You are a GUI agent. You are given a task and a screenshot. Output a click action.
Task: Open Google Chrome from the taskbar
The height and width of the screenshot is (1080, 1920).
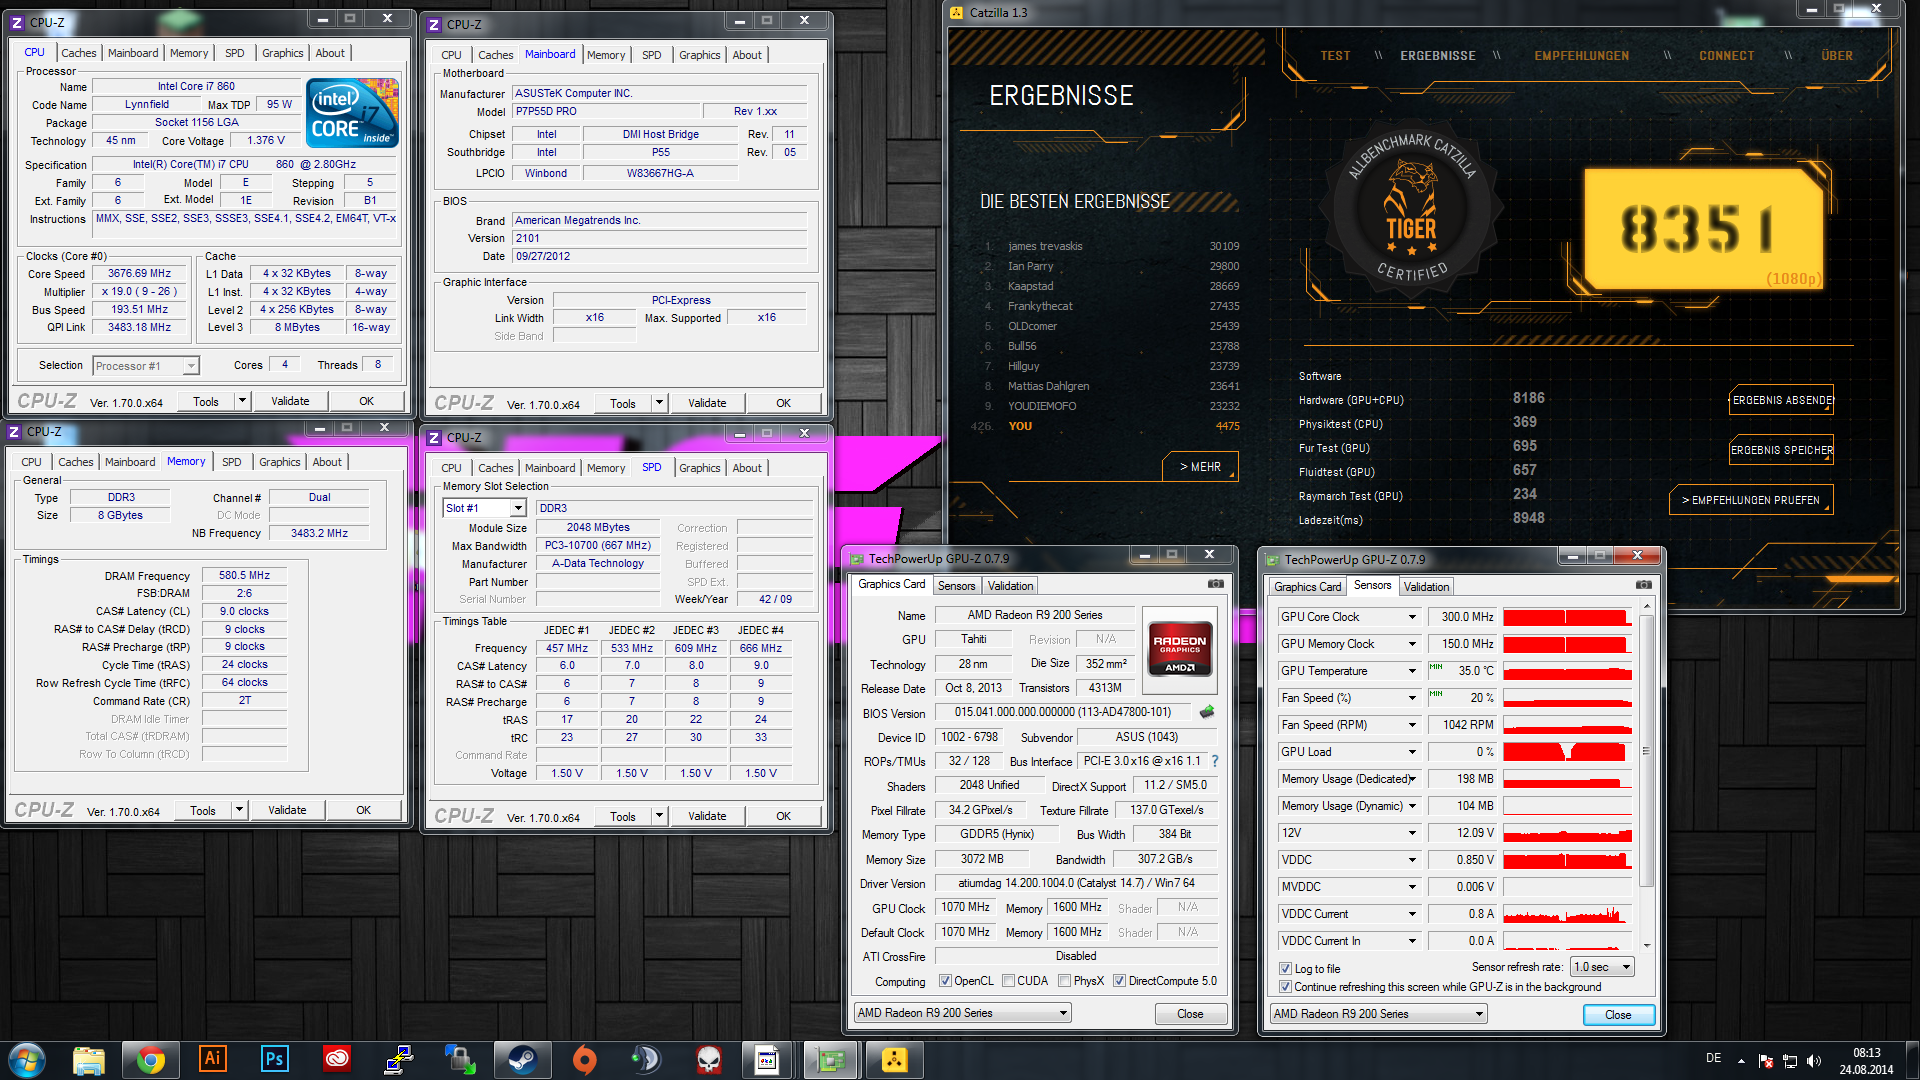tap(151, 1060)
